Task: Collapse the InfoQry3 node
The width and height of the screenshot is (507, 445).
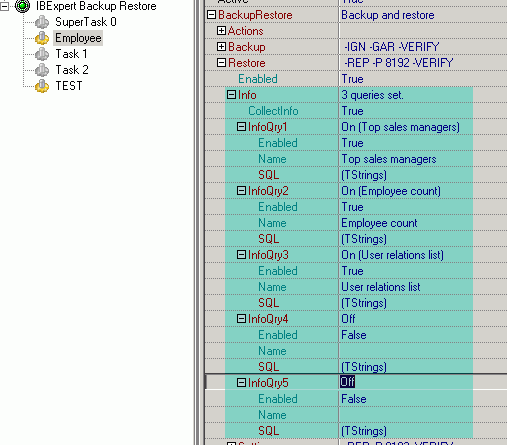Action: click(241, 255)
